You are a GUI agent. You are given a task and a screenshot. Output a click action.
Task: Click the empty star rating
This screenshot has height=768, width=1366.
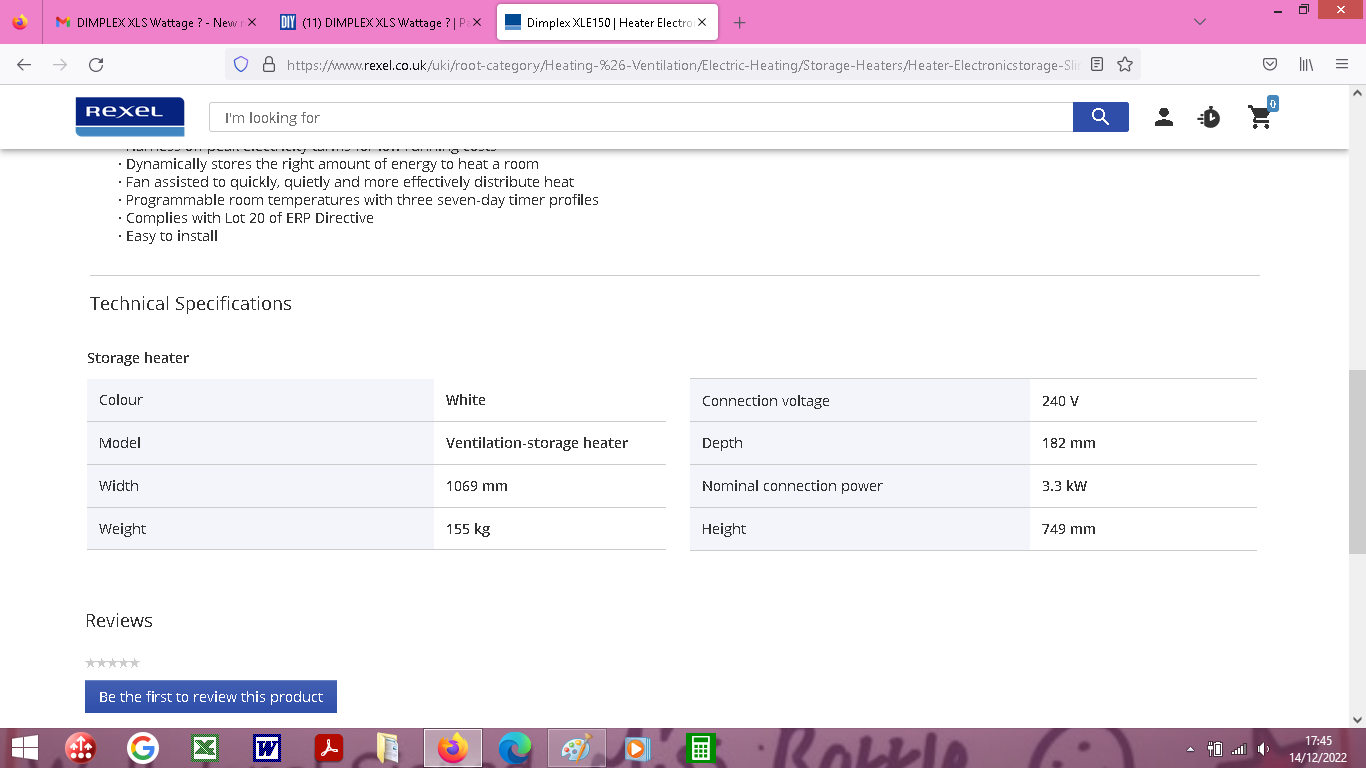[x=112, y=663]
